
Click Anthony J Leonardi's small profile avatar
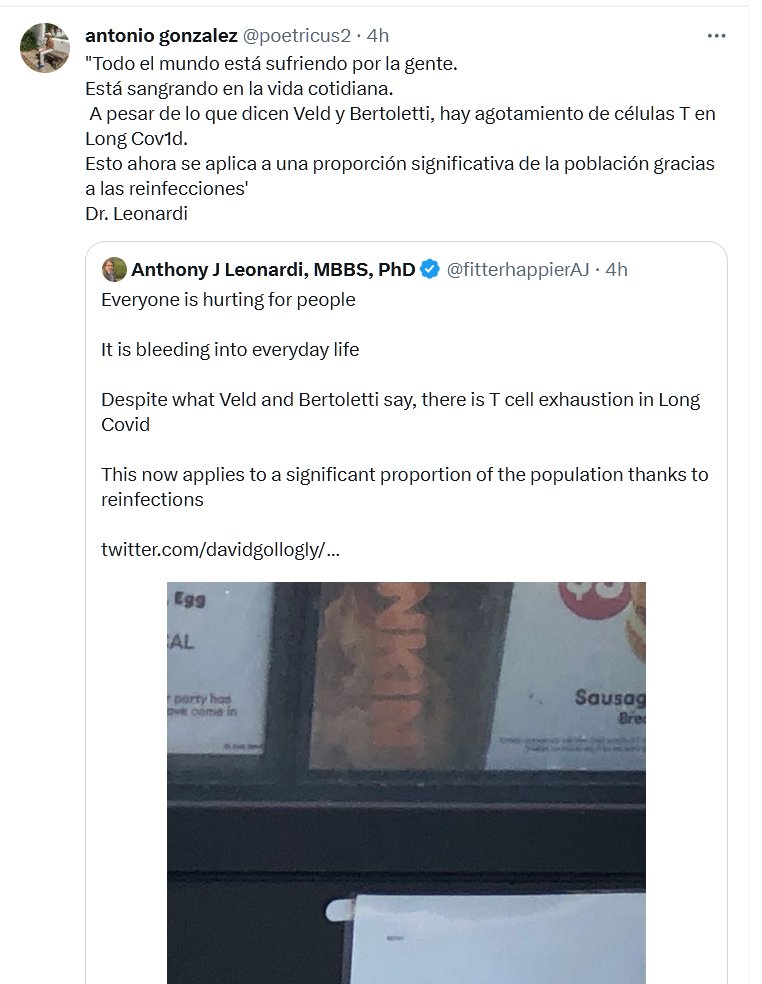114,269
